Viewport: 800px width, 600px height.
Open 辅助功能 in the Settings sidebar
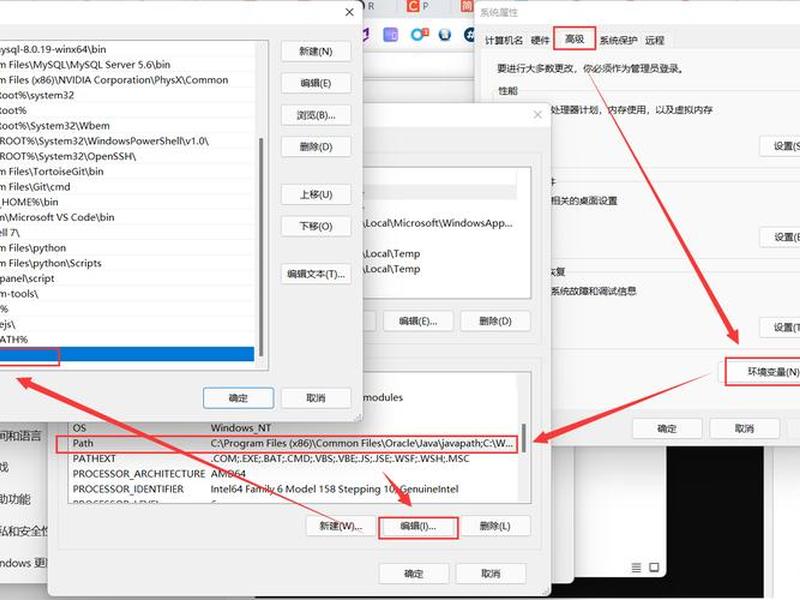(x=15, y=499)
